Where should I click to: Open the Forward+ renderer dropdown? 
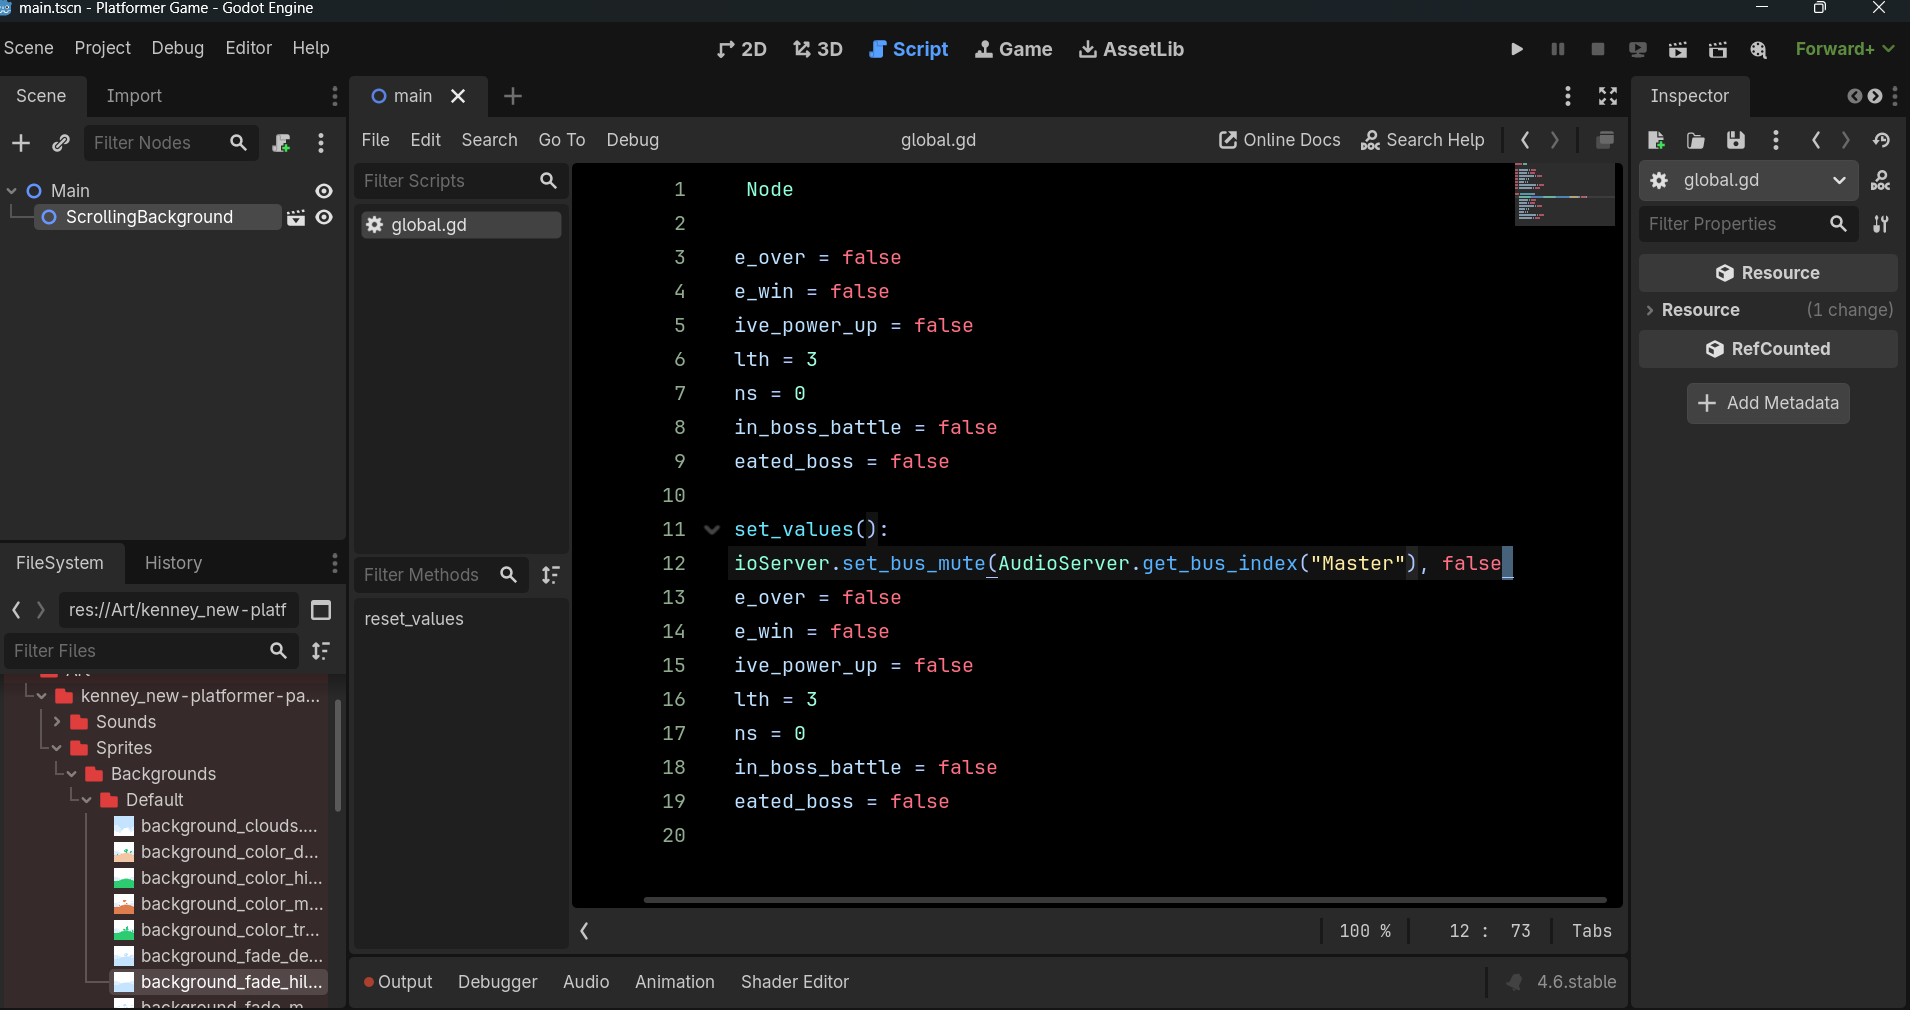click(x=1844, y=49)
